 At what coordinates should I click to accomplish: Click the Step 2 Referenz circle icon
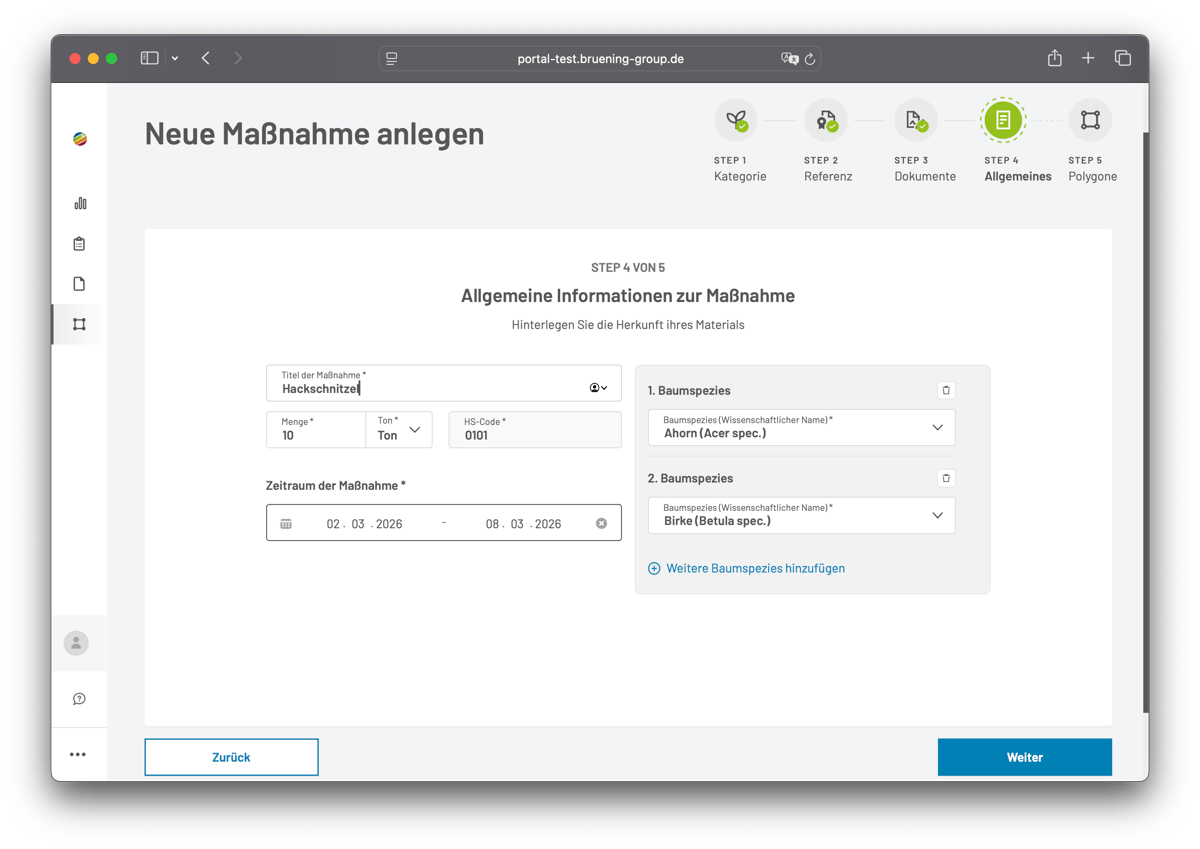pyautogui.click(x=826, y=119)
